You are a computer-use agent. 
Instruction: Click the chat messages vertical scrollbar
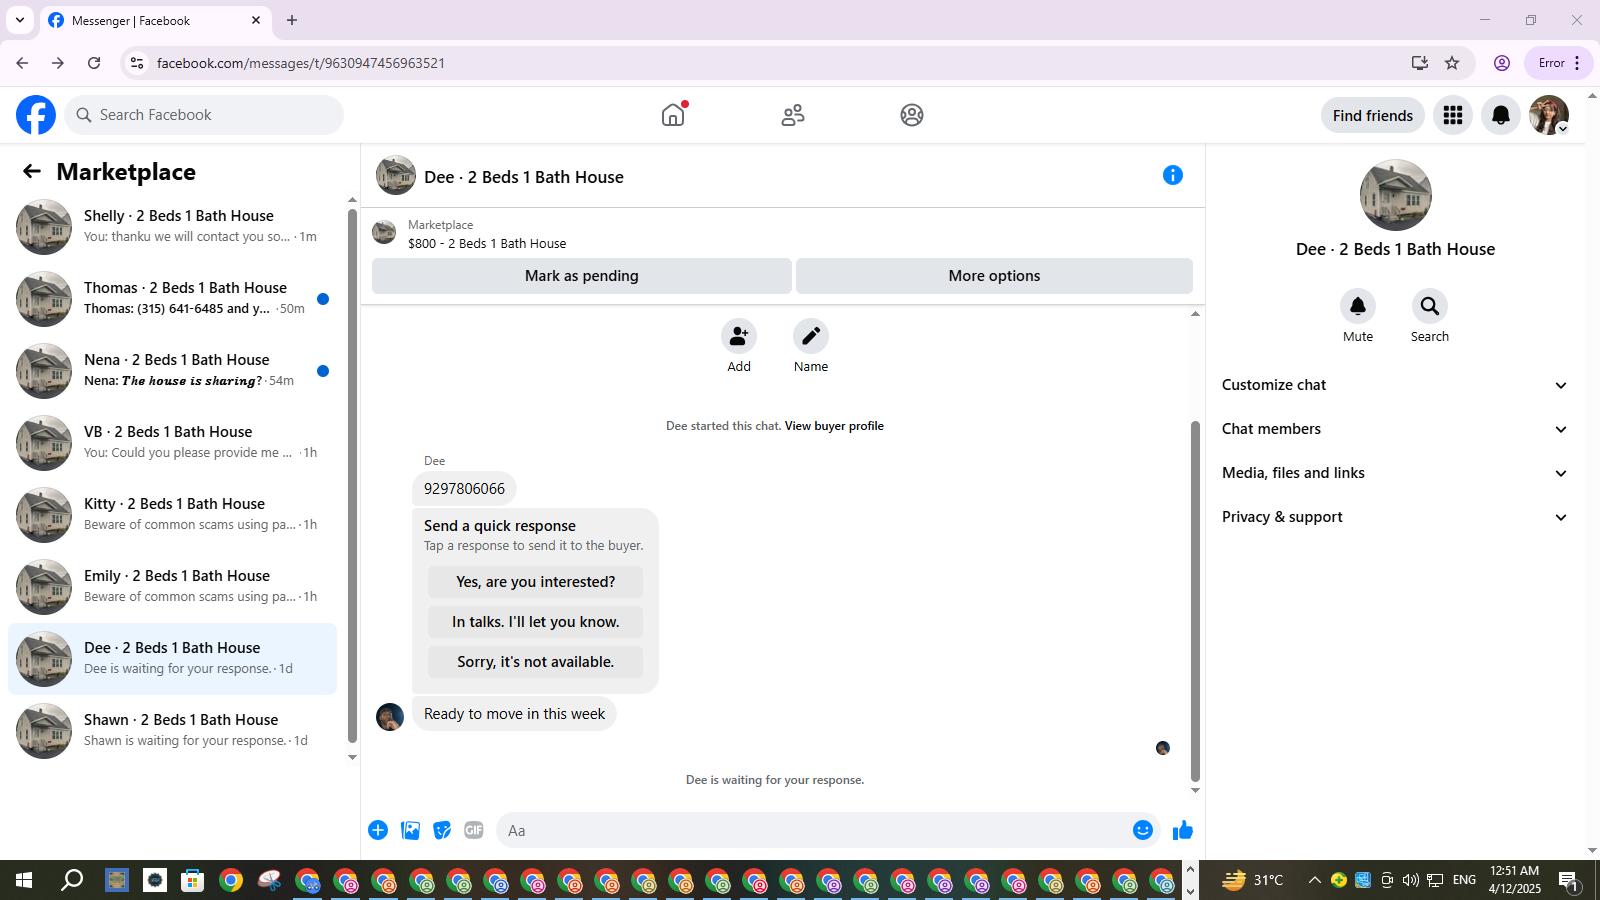tap(1195, 600)
